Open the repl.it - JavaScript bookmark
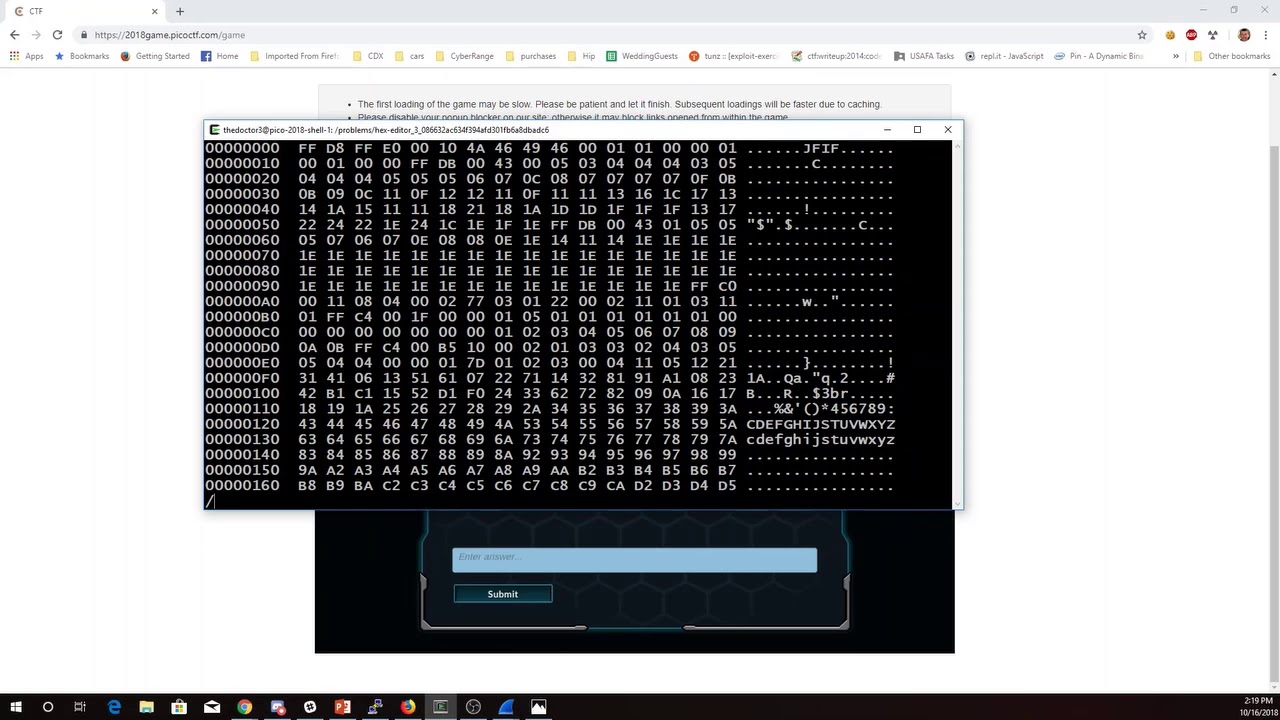The width and height of the screenshot is (1280, 720). pyautogui.click(x=1004, y=56)
